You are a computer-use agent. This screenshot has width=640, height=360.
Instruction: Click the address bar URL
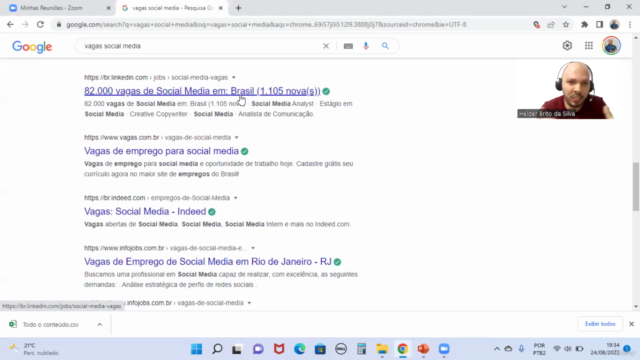(x=266, y=24)
